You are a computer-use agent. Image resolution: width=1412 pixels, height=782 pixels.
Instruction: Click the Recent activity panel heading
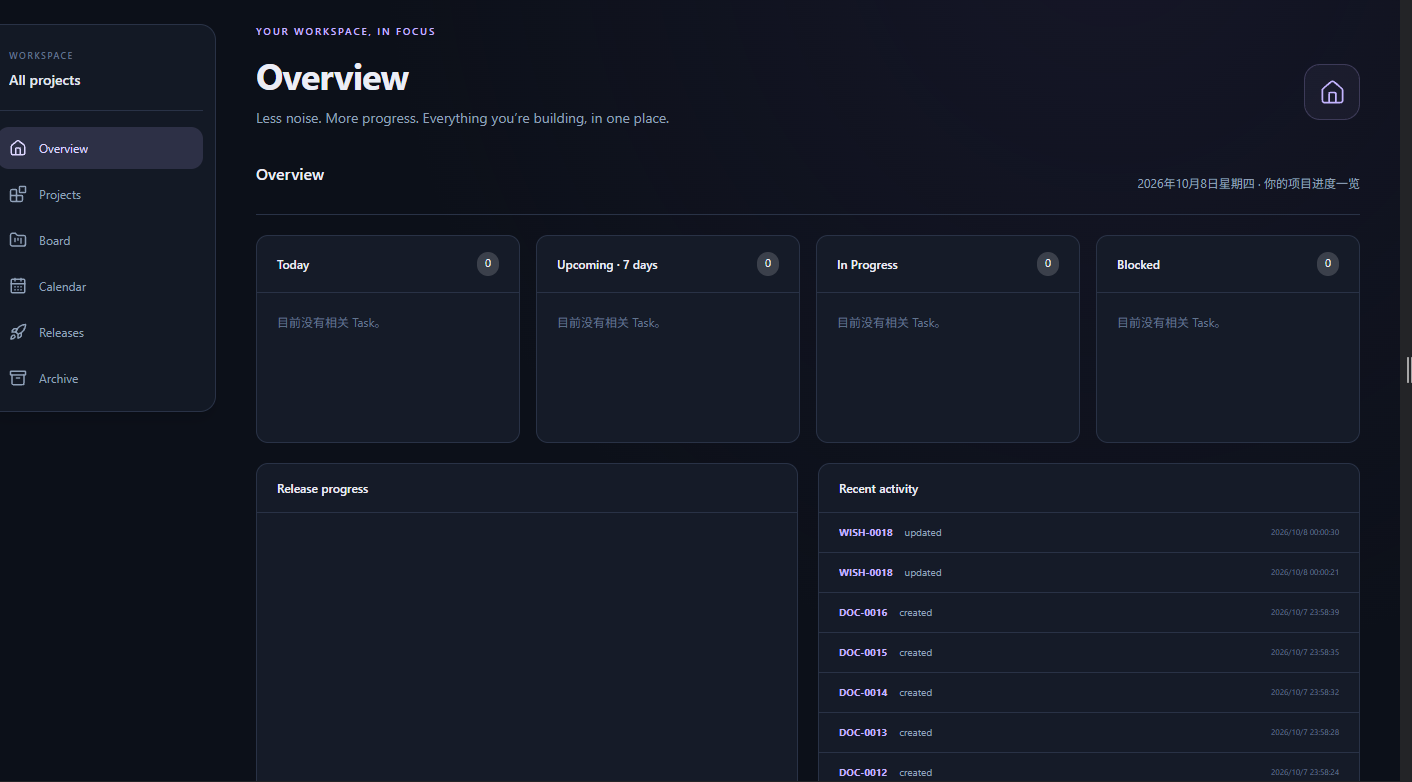878,489
